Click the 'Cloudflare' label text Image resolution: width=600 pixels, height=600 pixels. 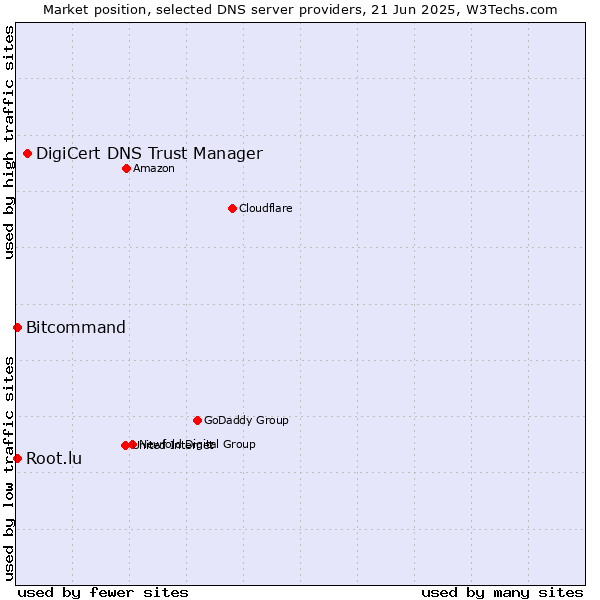coord(266,209)
